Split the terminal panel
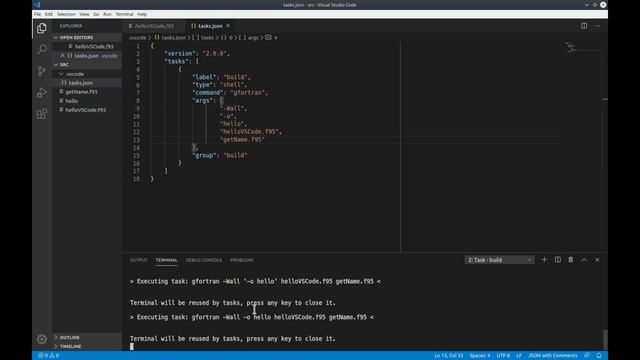Image resolution: width=640 pixels, height=360 pixels. [558, 260]
